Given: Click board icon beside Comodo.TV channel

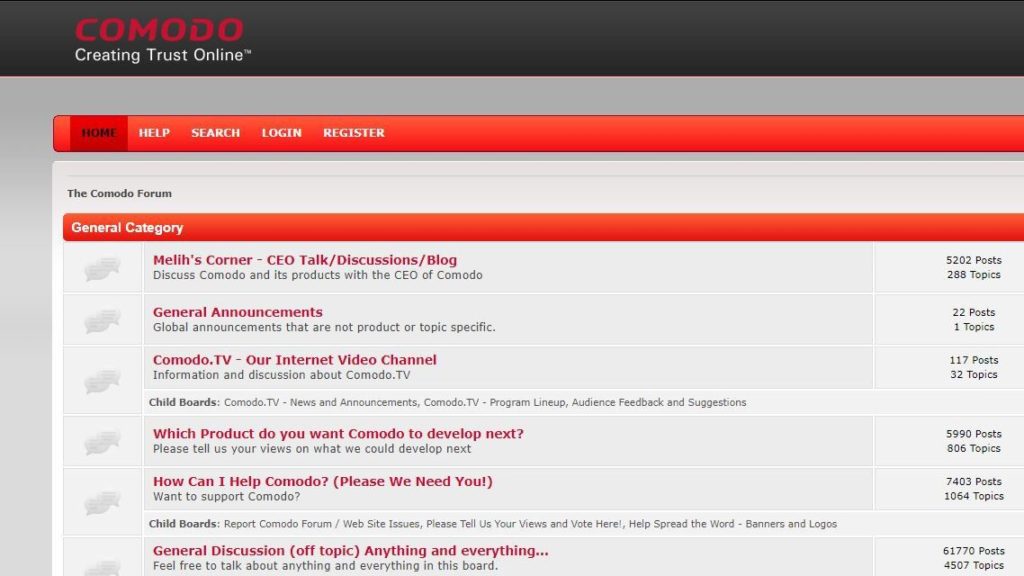Looking at the screenshot, I should (103, 381).
